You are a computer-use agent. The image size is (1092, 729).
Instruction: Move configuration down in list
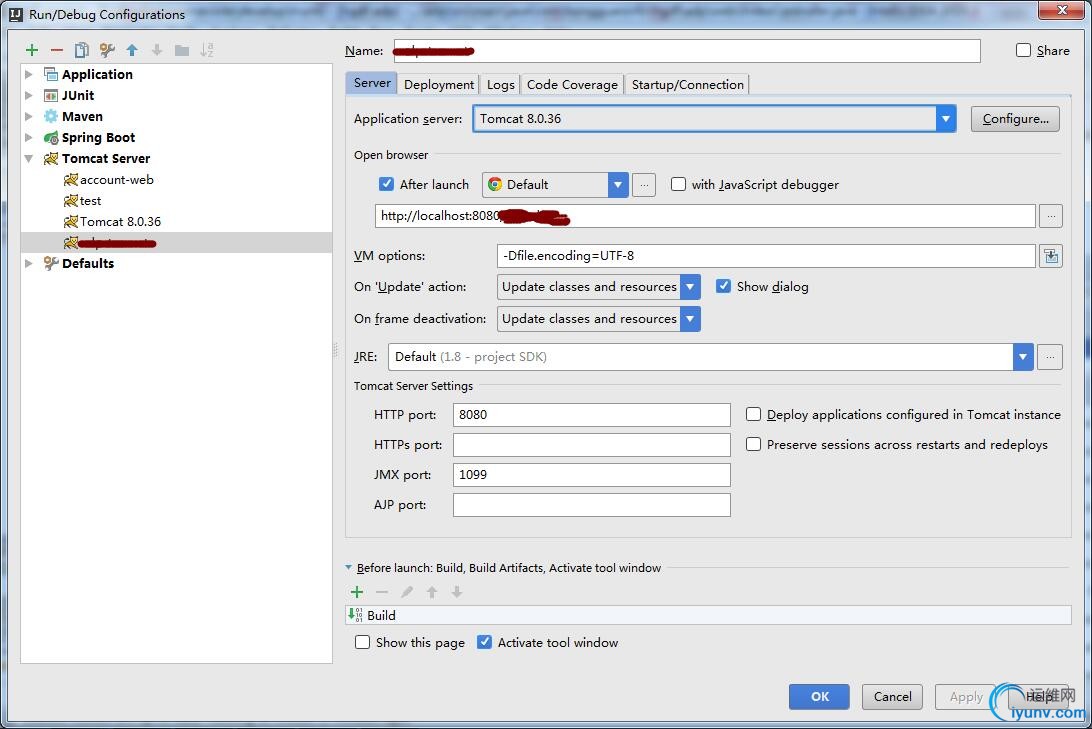pyautogui.click(x=157, y=50)
